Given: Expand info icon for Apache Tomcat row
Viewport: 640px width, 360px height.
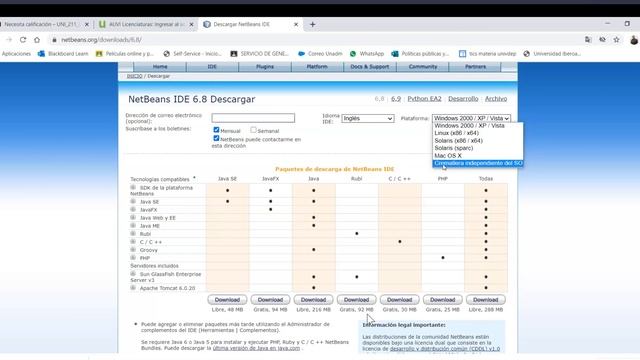Looking at the screenshot, I should 133,288.
